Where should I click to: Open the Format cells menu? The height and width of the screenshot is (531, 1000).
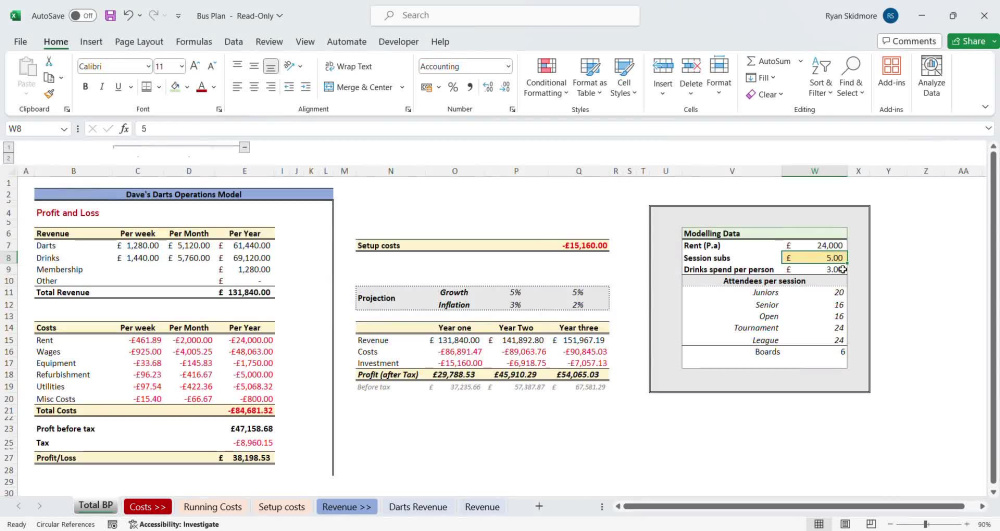pyautogui.click(x=719, y=77)
